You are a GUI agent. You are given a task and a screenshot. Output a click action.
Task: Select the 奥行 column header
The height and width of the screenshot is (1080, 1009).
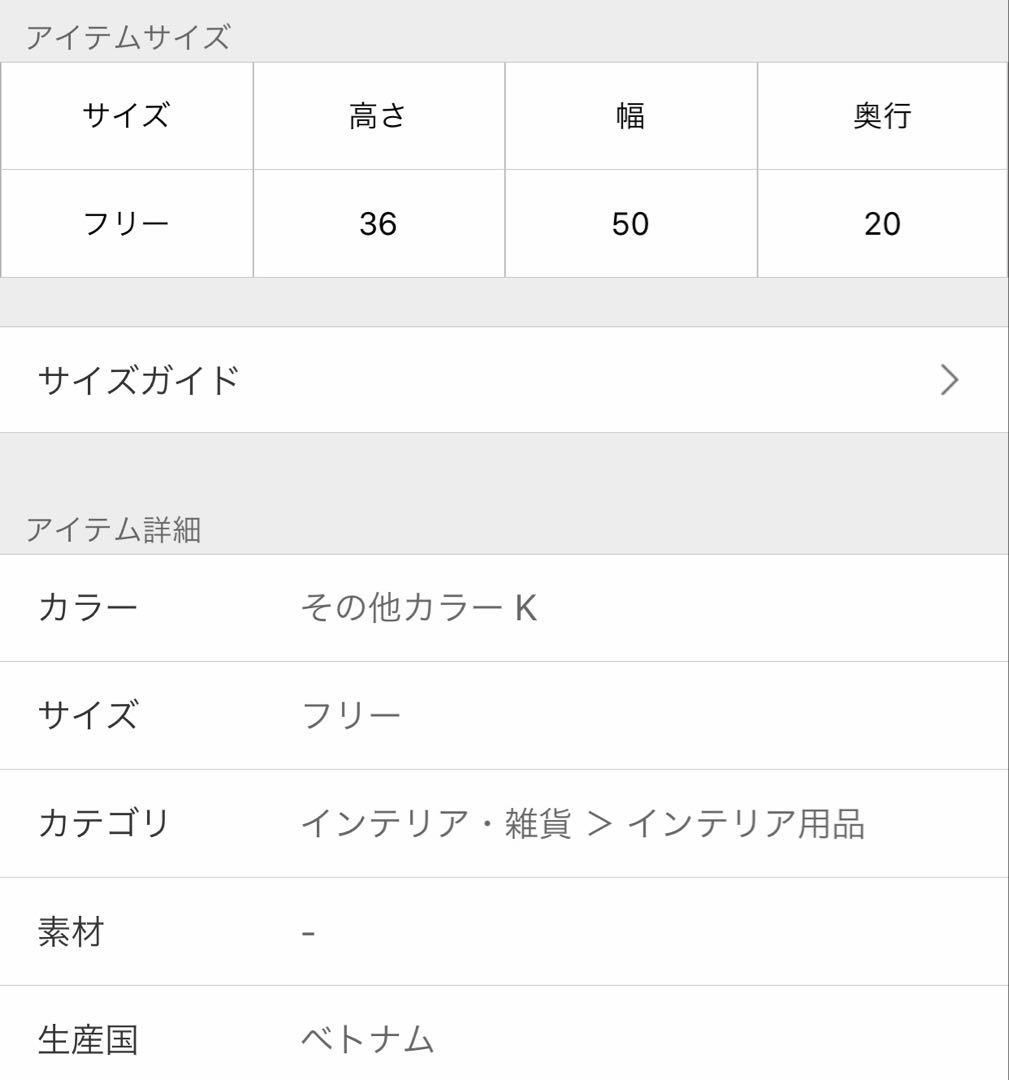[882, 116]
